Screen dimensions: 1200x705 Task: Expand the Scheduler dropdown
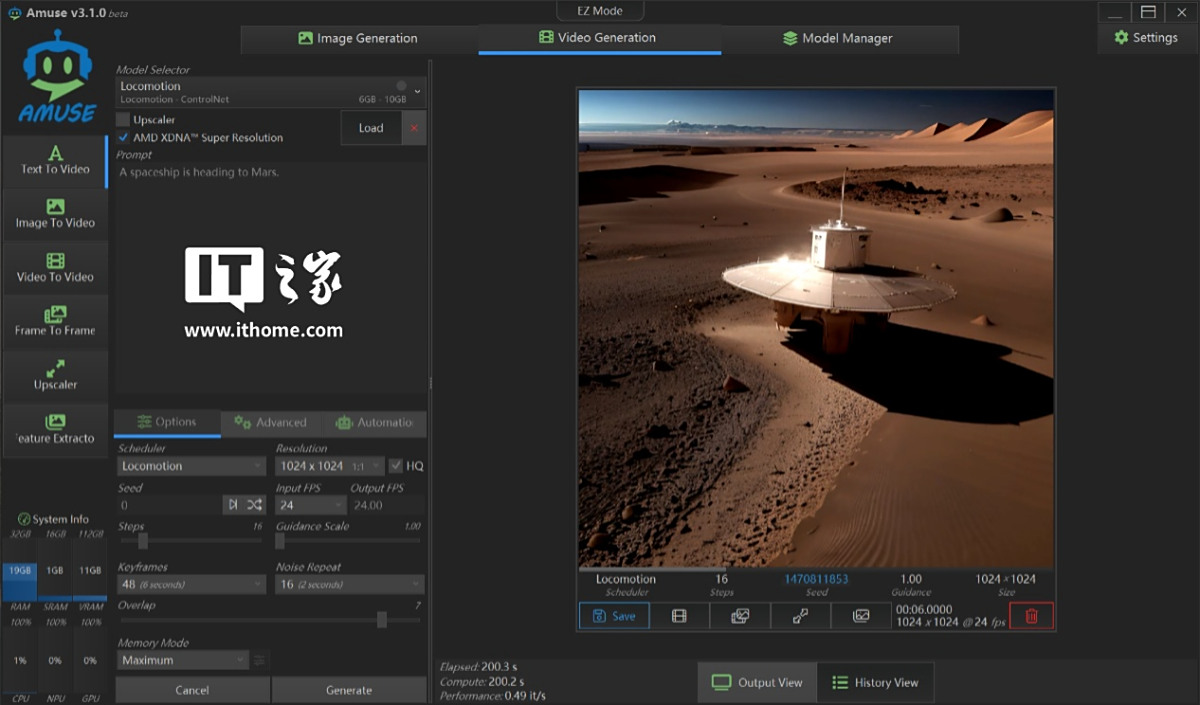[191, 466]
